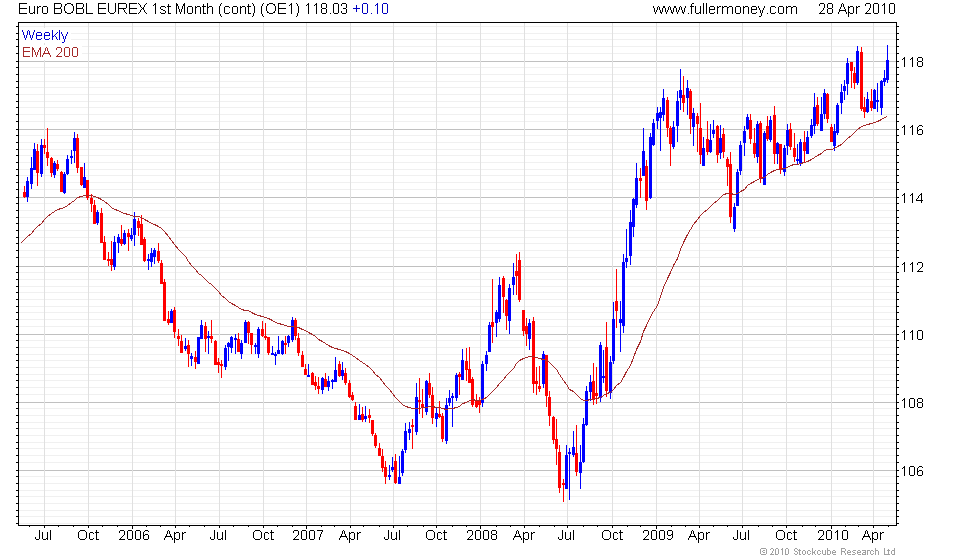Click the www.fullermoney.com text
The image size is (980, 560).
coord(725,9)
